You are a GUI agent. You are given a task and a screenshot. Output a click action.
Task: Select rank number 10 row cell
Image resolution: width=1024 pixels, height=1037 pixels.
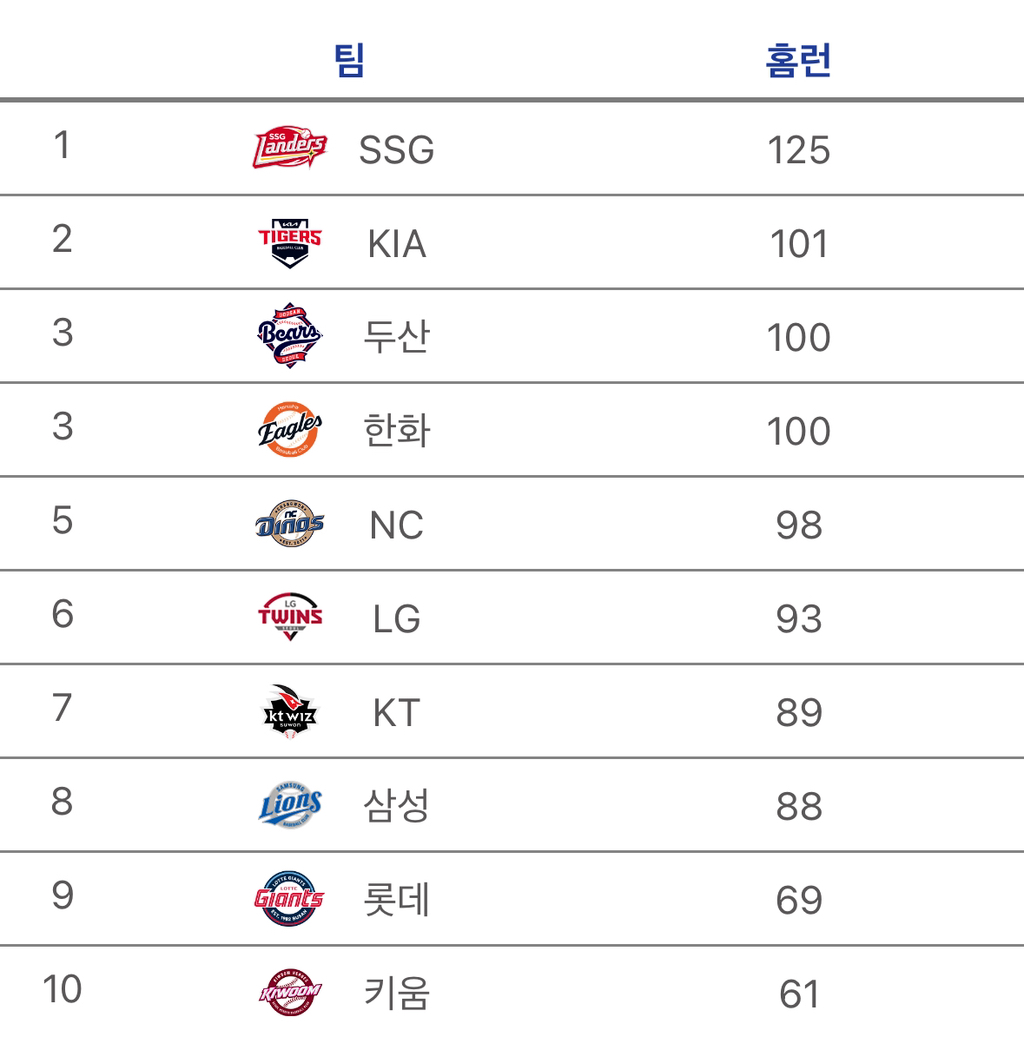pyautogui.click(x=62, y=989)
